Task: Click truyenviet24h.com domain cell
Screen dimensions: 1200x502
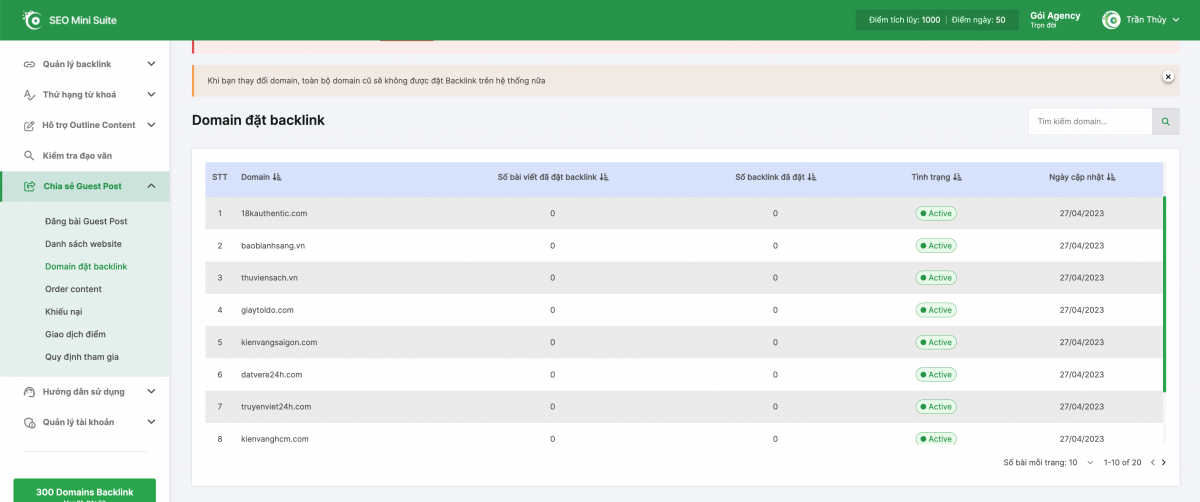Action: point(276,406)
